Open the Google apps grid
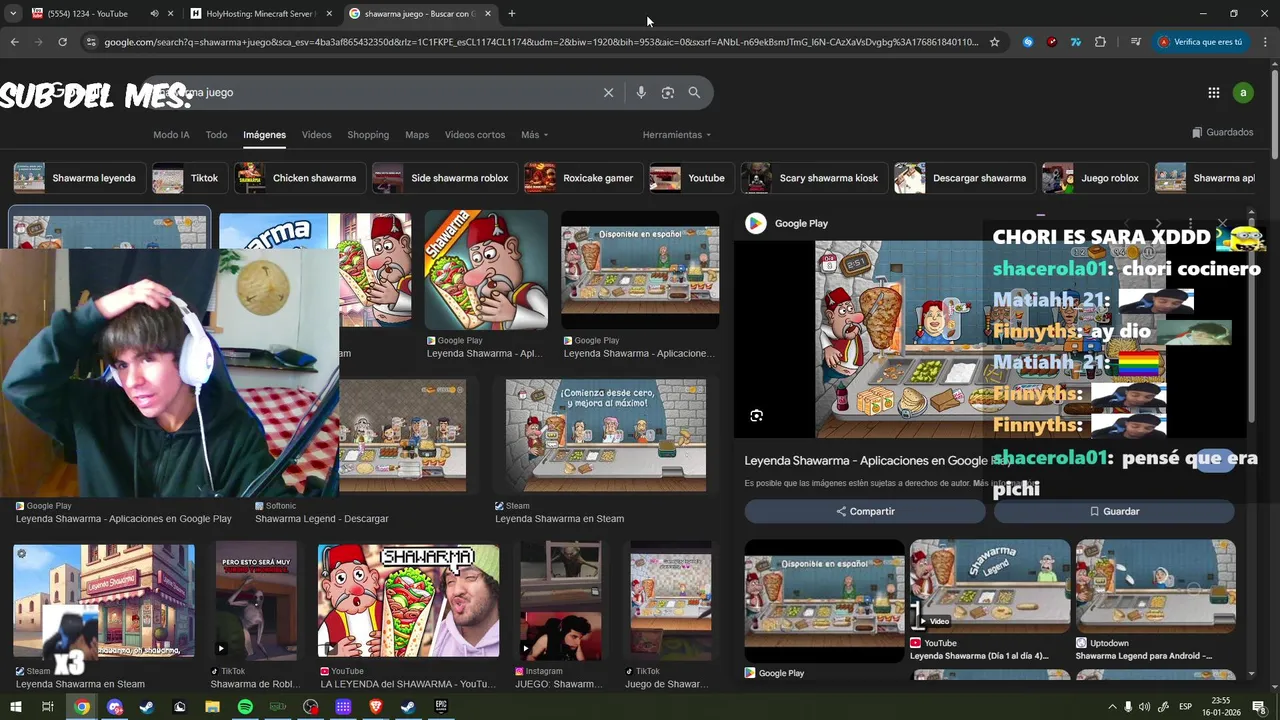This screenshot has height=720, width=1280. 1213,92
